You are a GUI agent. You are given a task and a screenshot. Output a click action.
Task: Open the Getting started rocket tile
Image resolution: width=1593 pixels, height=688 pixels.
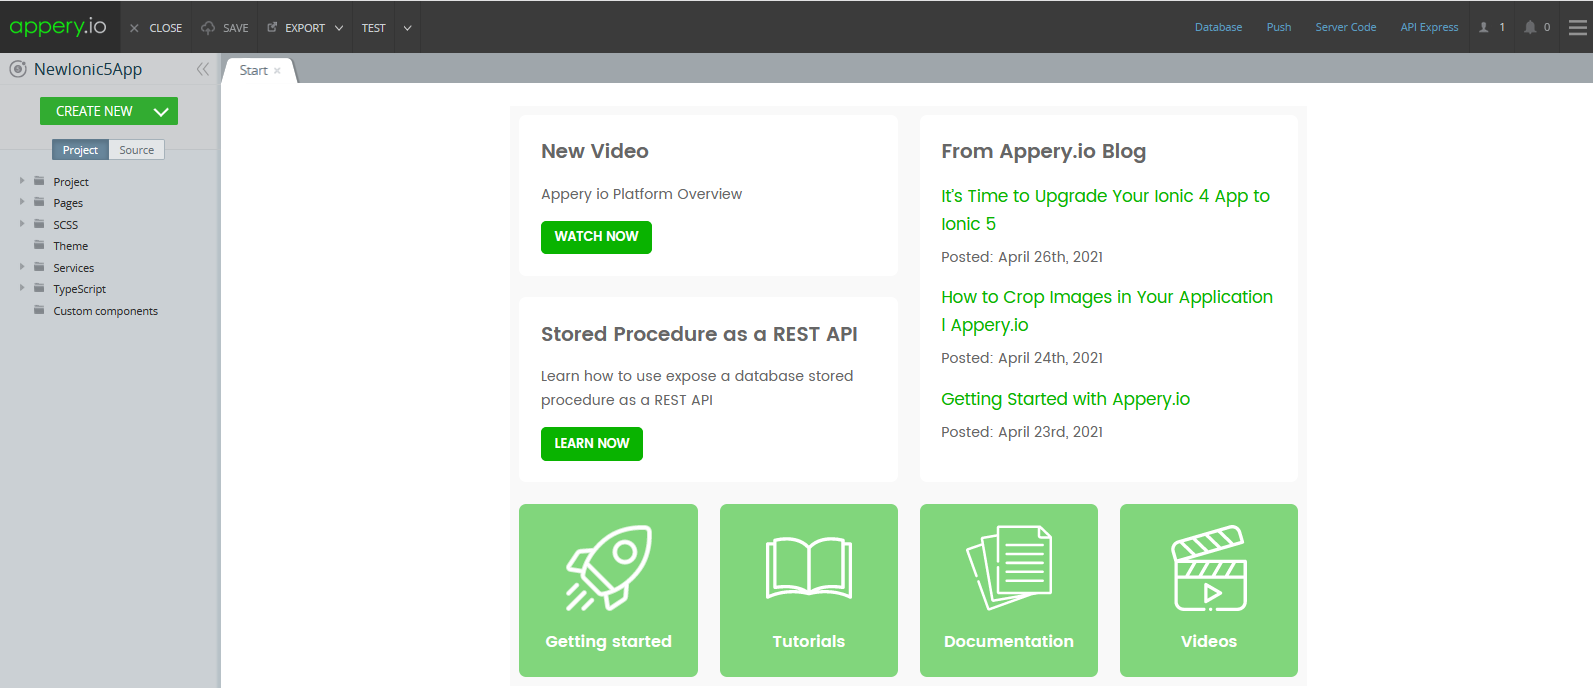click(x=608, y=590)
